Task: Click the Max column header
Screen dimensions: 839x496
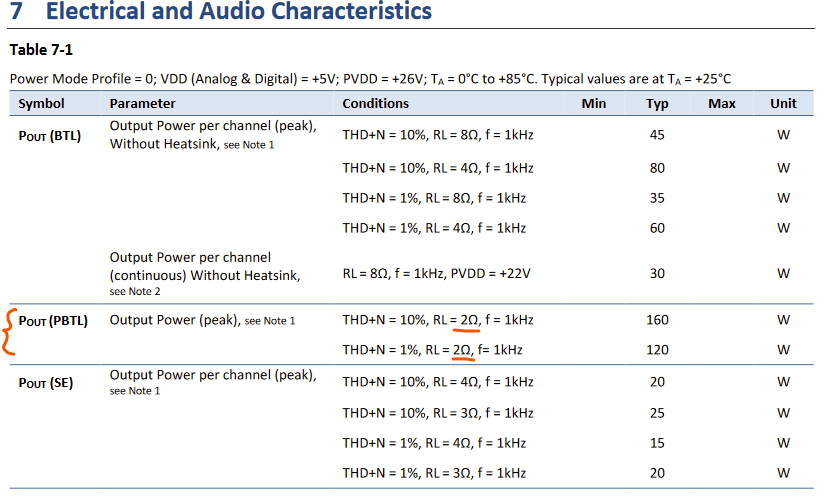Action: point(722,103)
